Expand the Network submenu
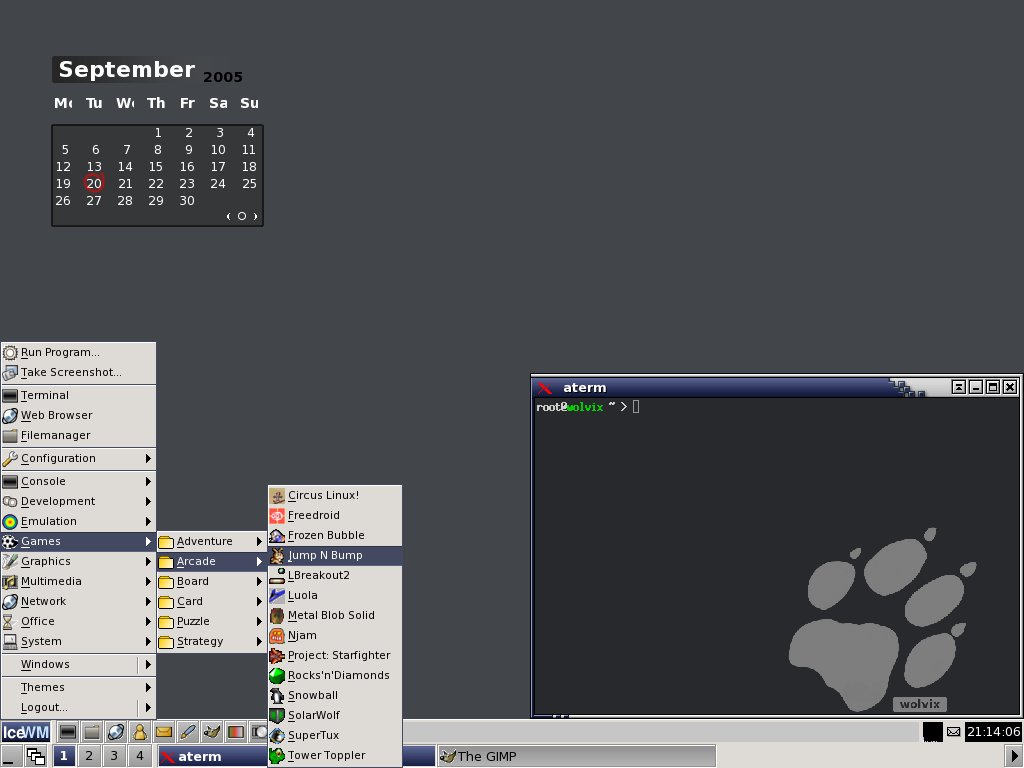Screen dimensions: 1024x768 (x=78, y=601)
